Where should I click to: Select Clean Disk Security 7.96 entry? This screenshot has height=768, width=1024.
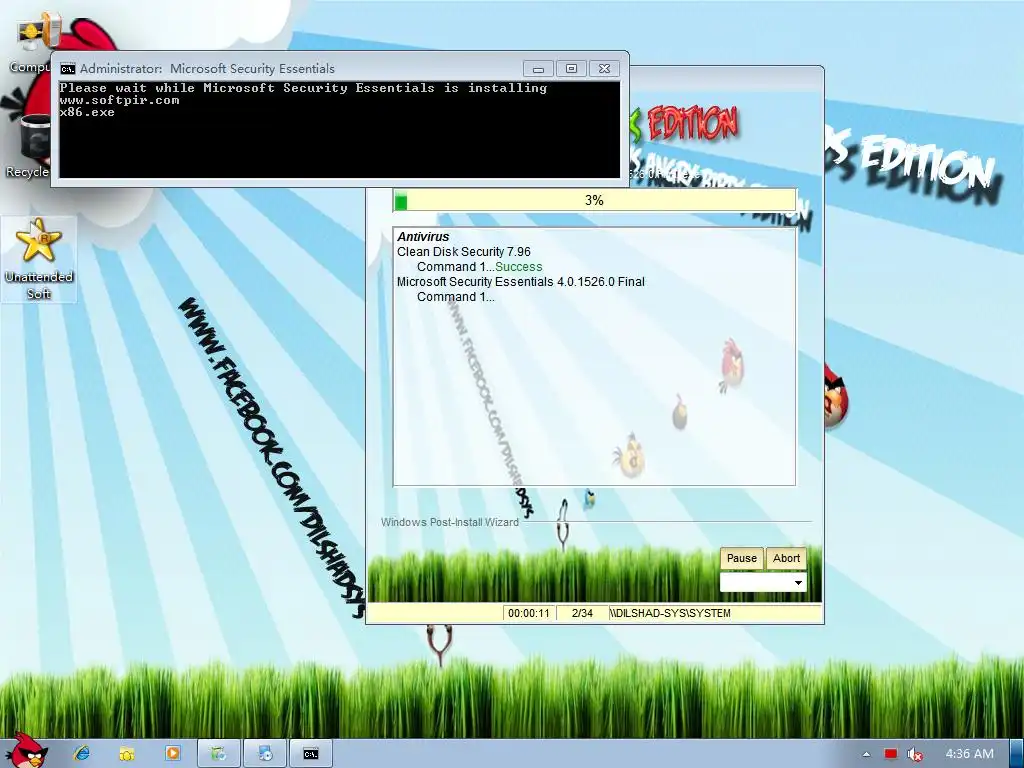click(x=464, y=252)
